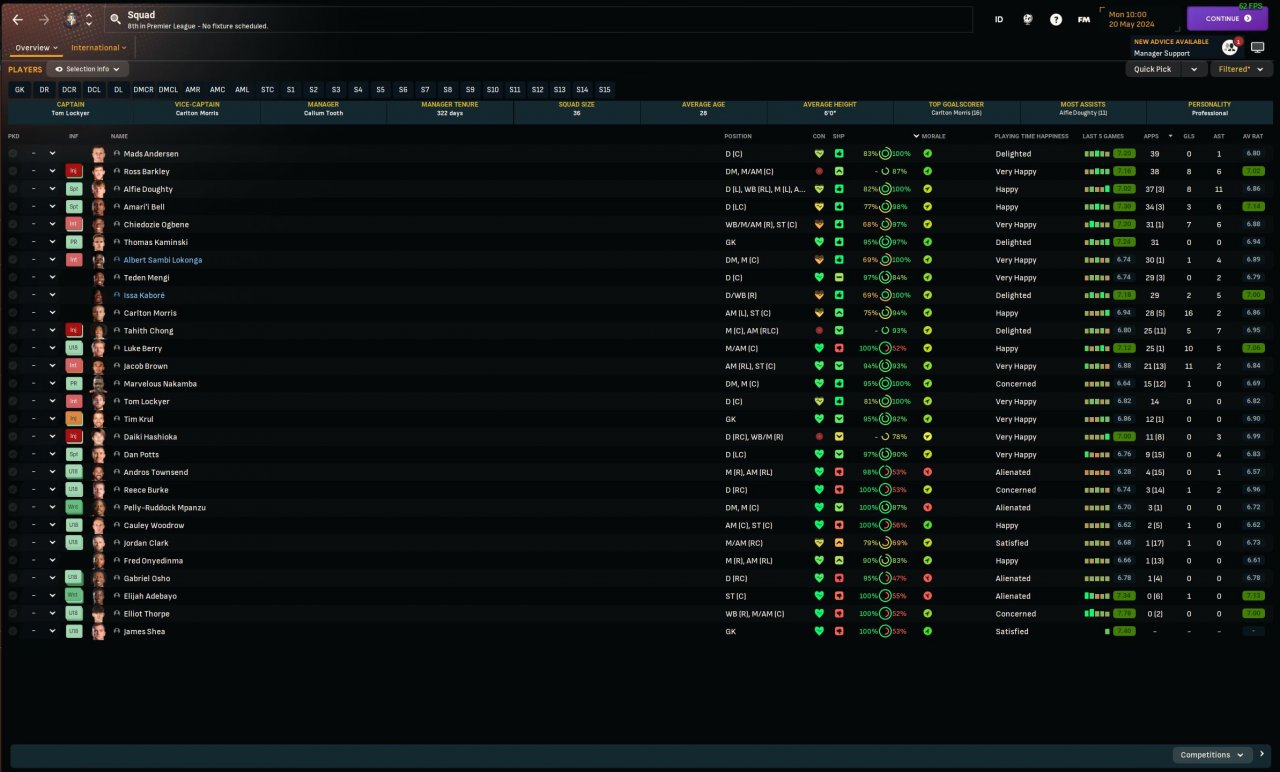Click Andros Townsend's red morale icon
The width and height of the screenshot is (1280, 772).
pyautogui.click(x=927, y=472)
